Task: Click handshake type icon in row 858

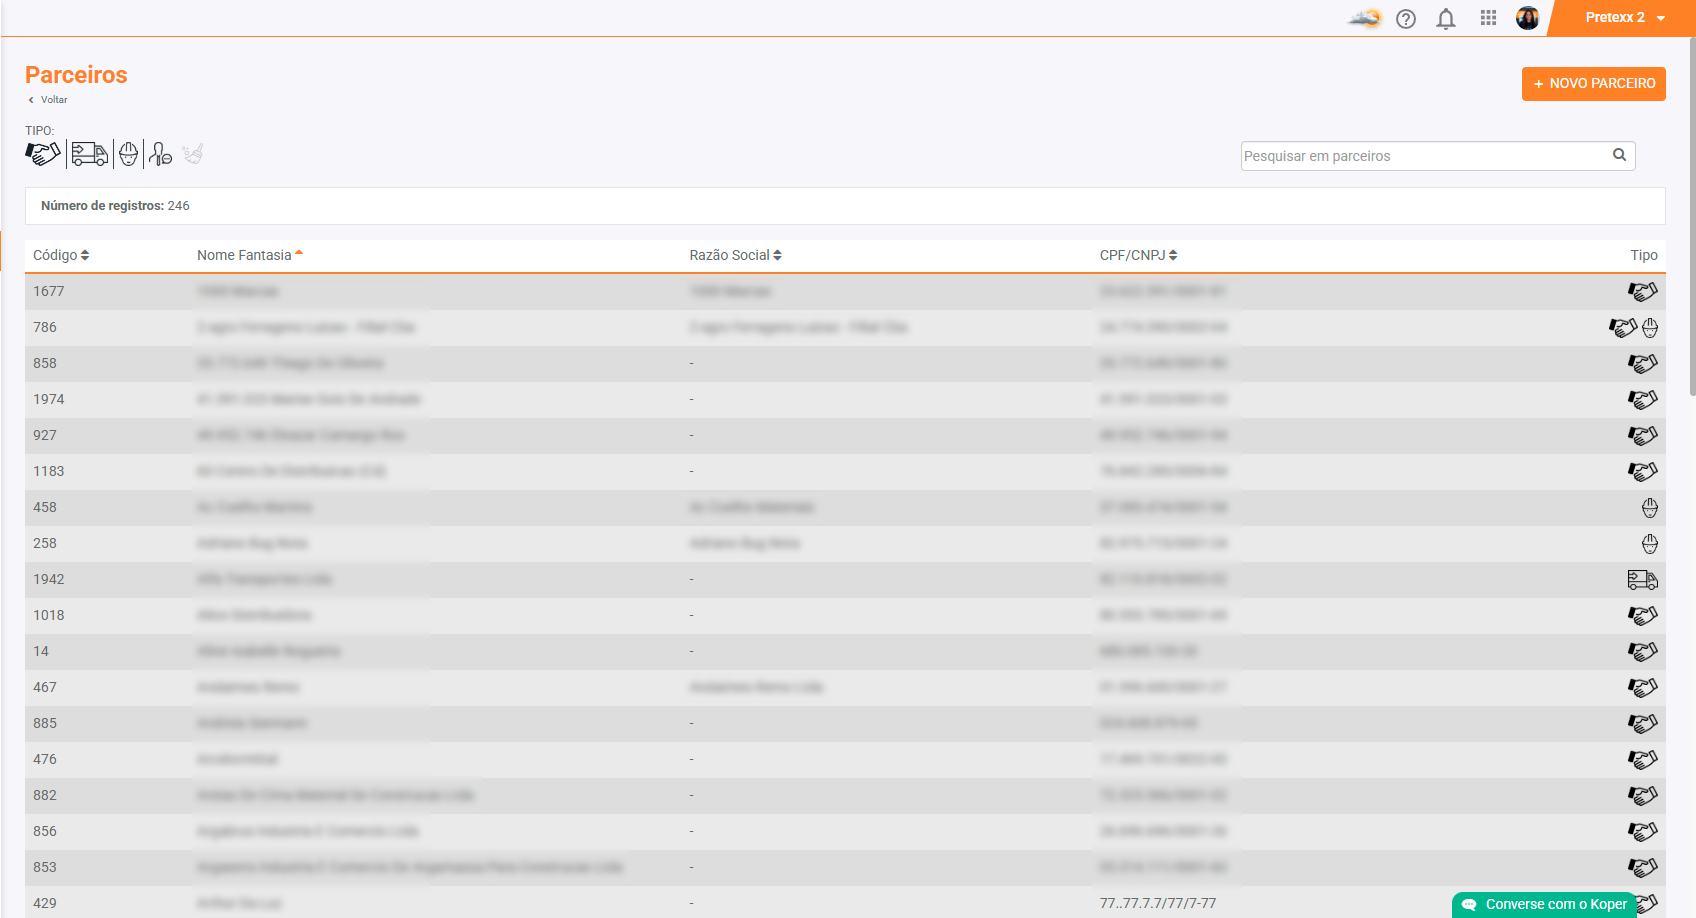Action: [1642, 363]
